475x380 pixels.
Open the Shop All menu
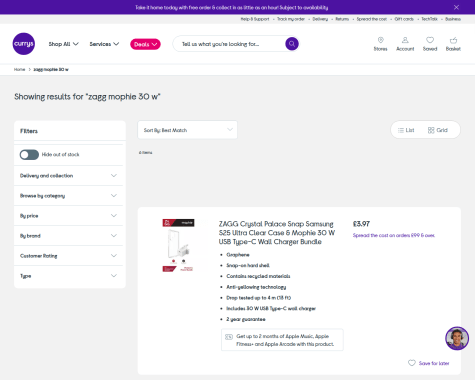[63, 44]
